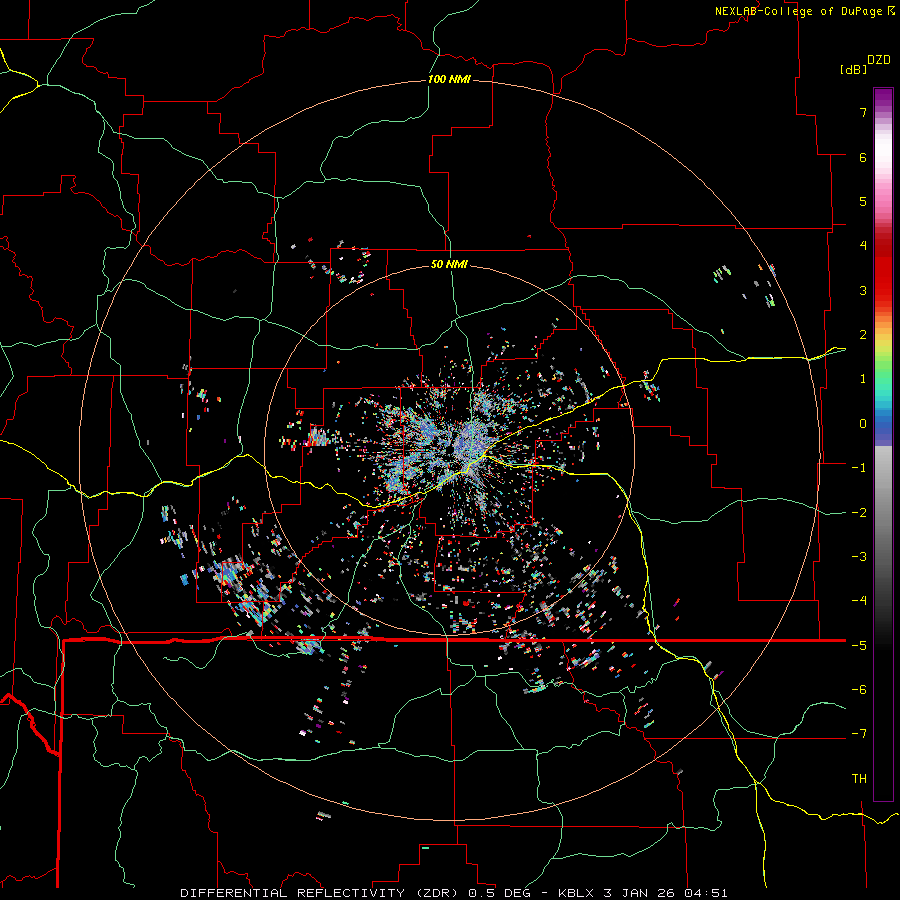
Task: Click the [dB] unit label
Action: [x=853, y=69]
